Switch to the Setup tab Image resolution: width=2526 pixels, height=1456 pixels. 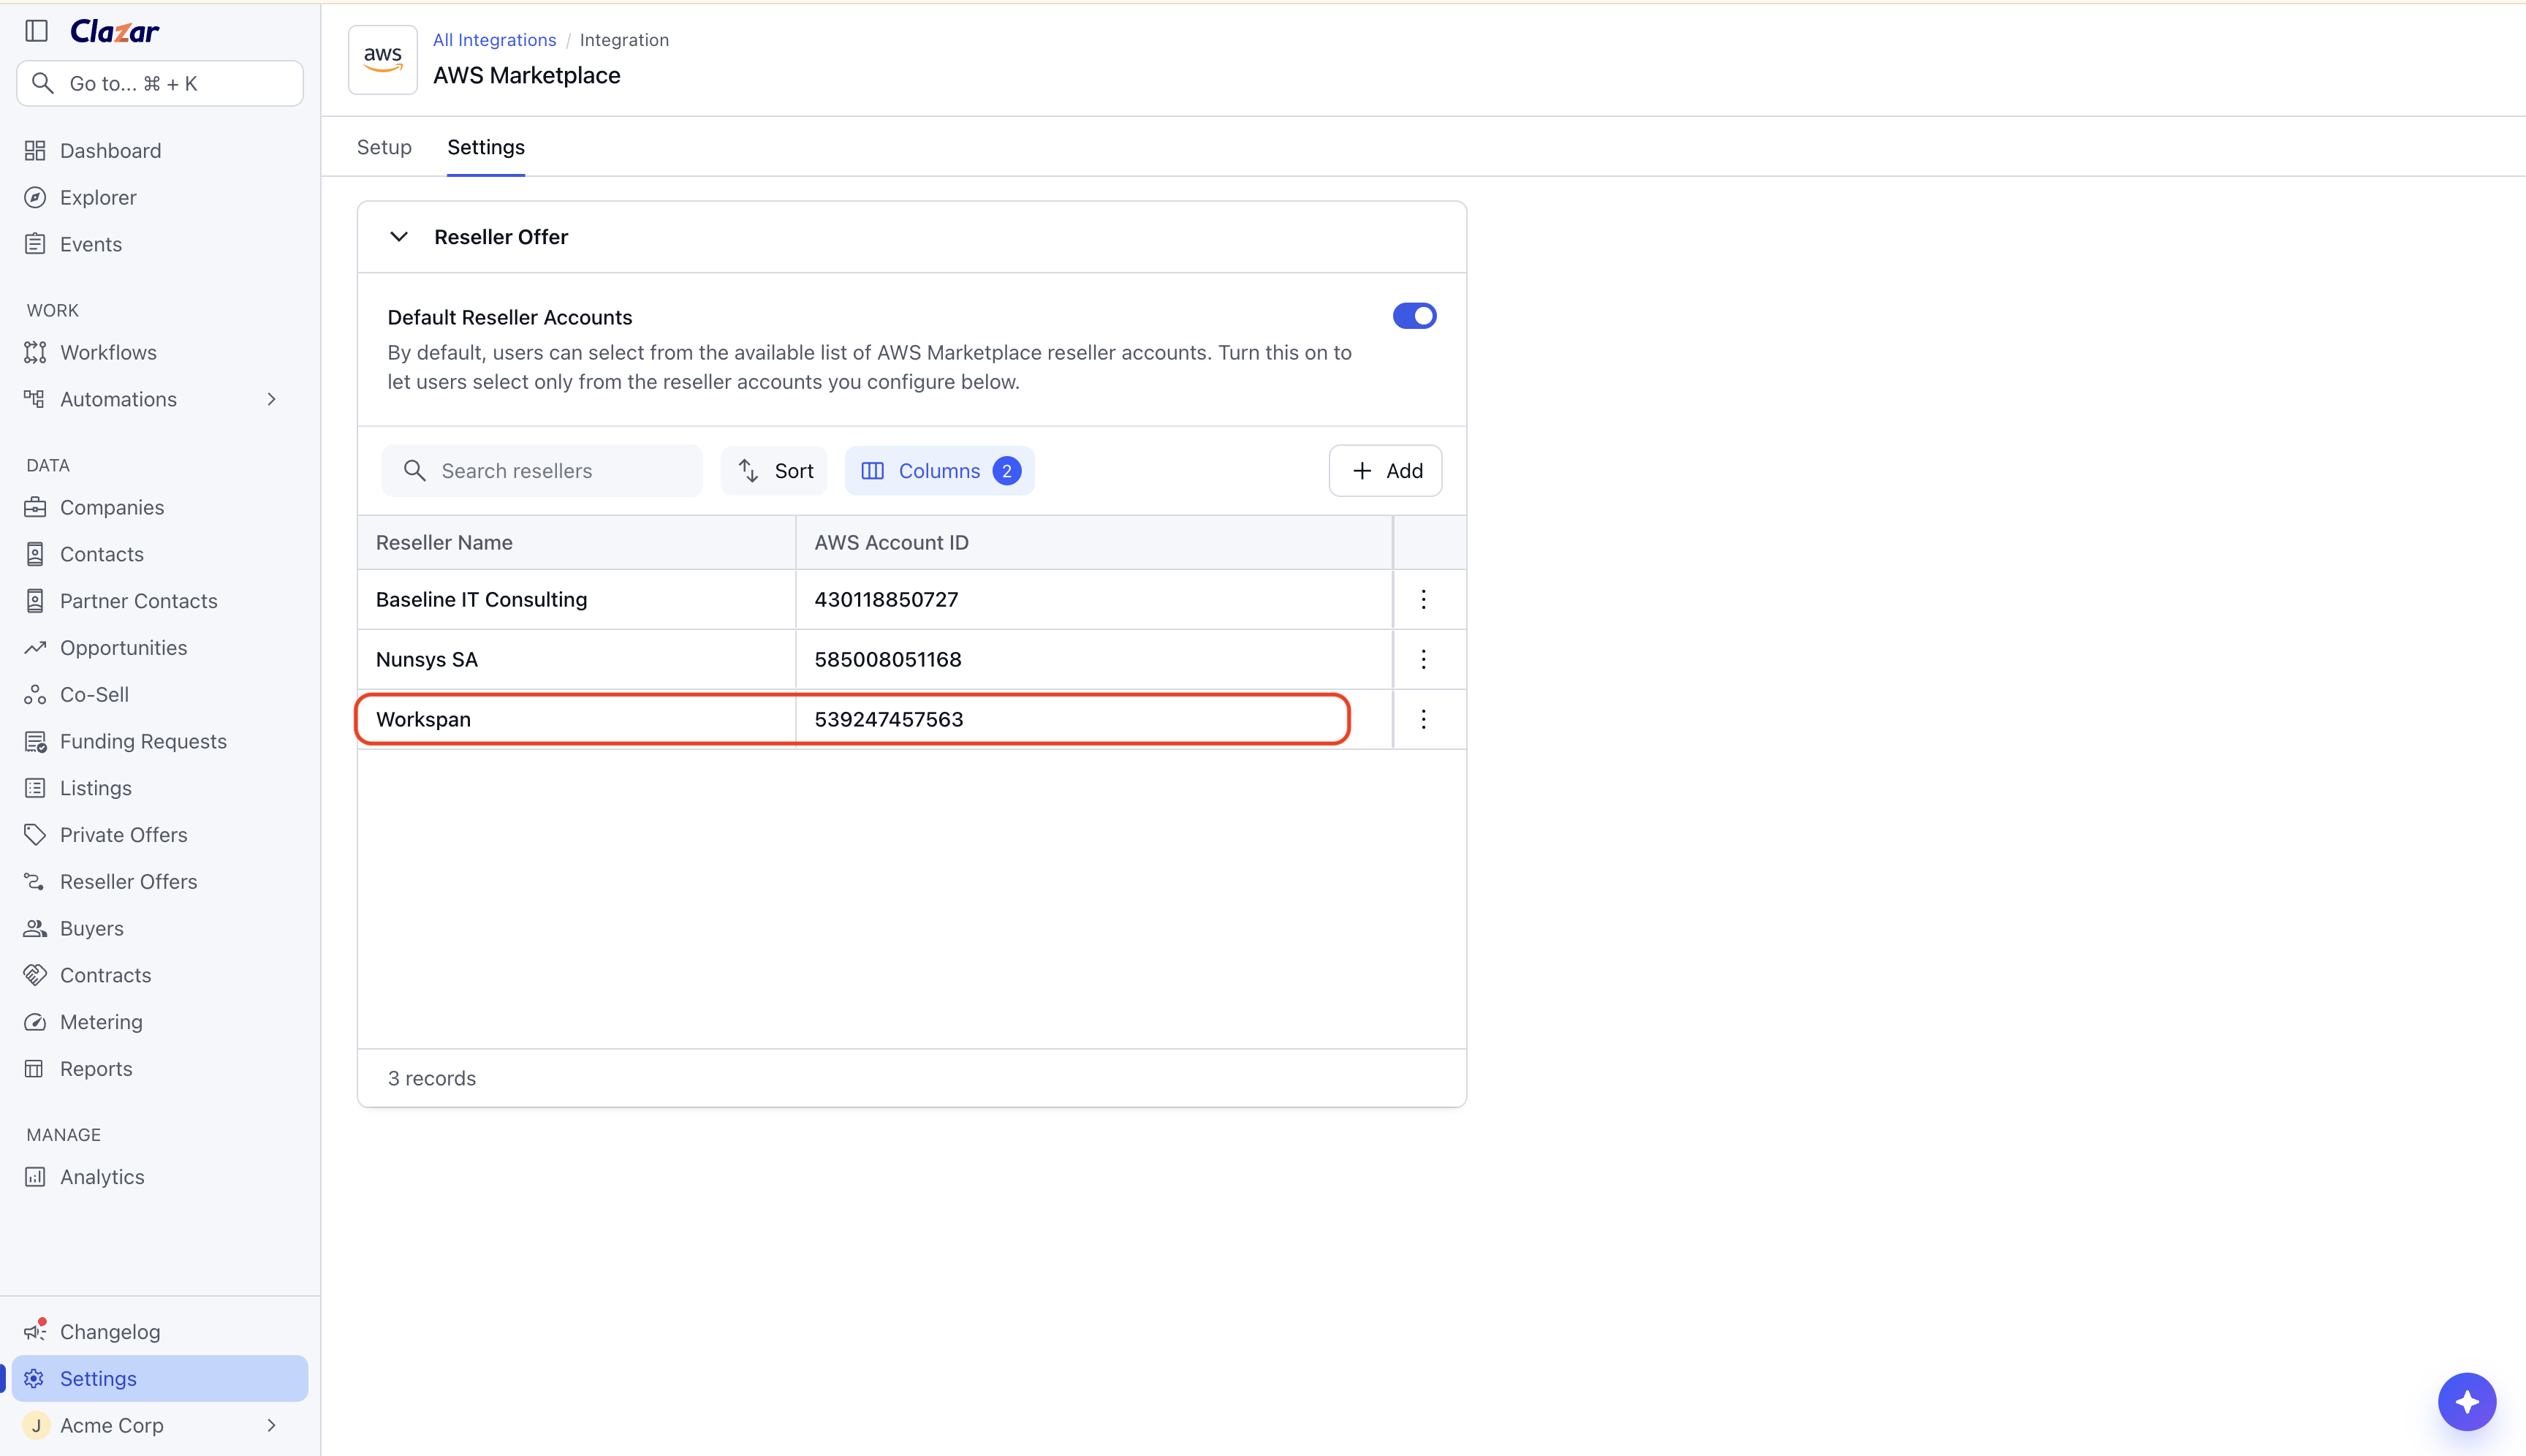[384, 147]
